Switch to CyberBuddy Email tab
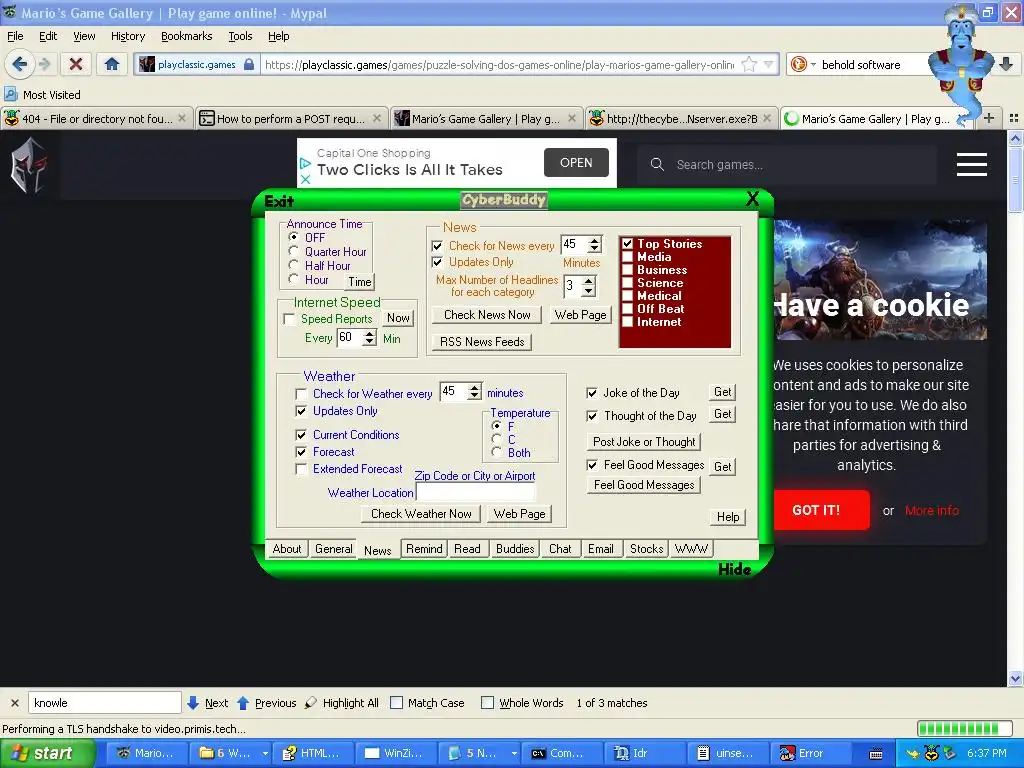 pyautogui.click(x=600, y=549)
